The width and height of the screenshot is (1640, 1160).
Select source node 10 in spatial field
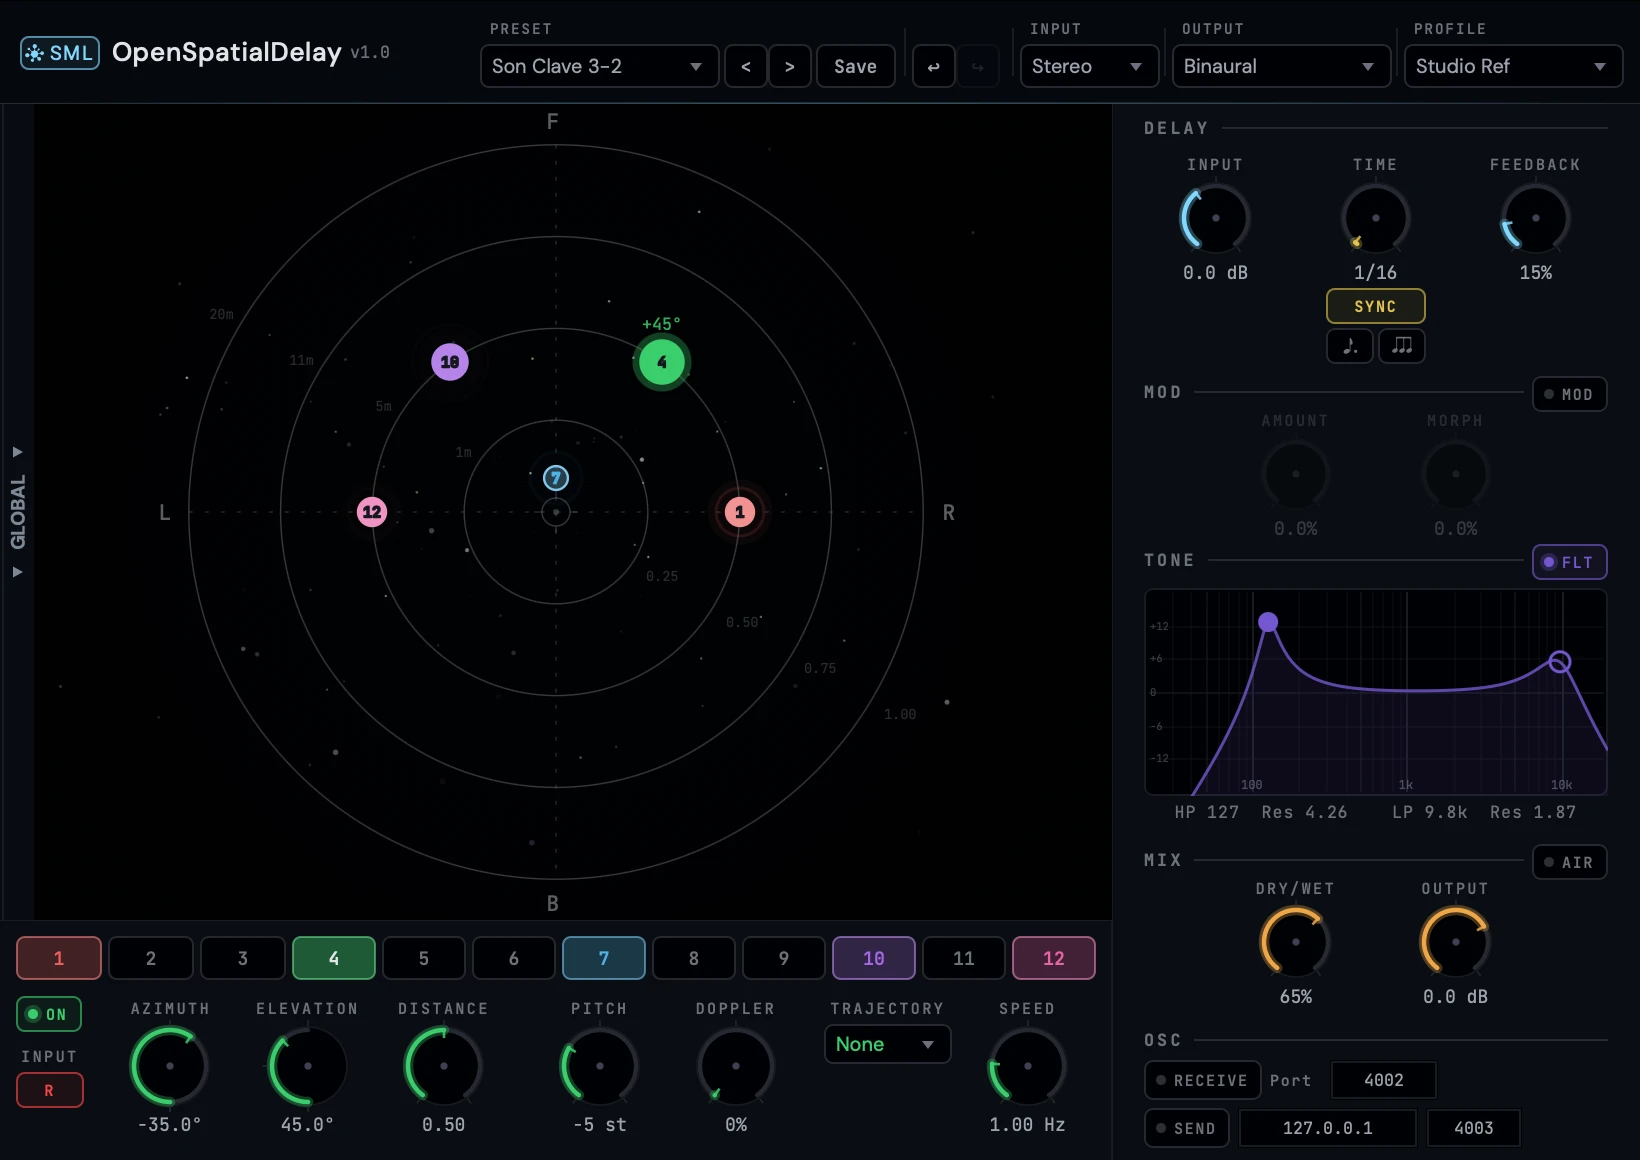(x=450, y=362)
